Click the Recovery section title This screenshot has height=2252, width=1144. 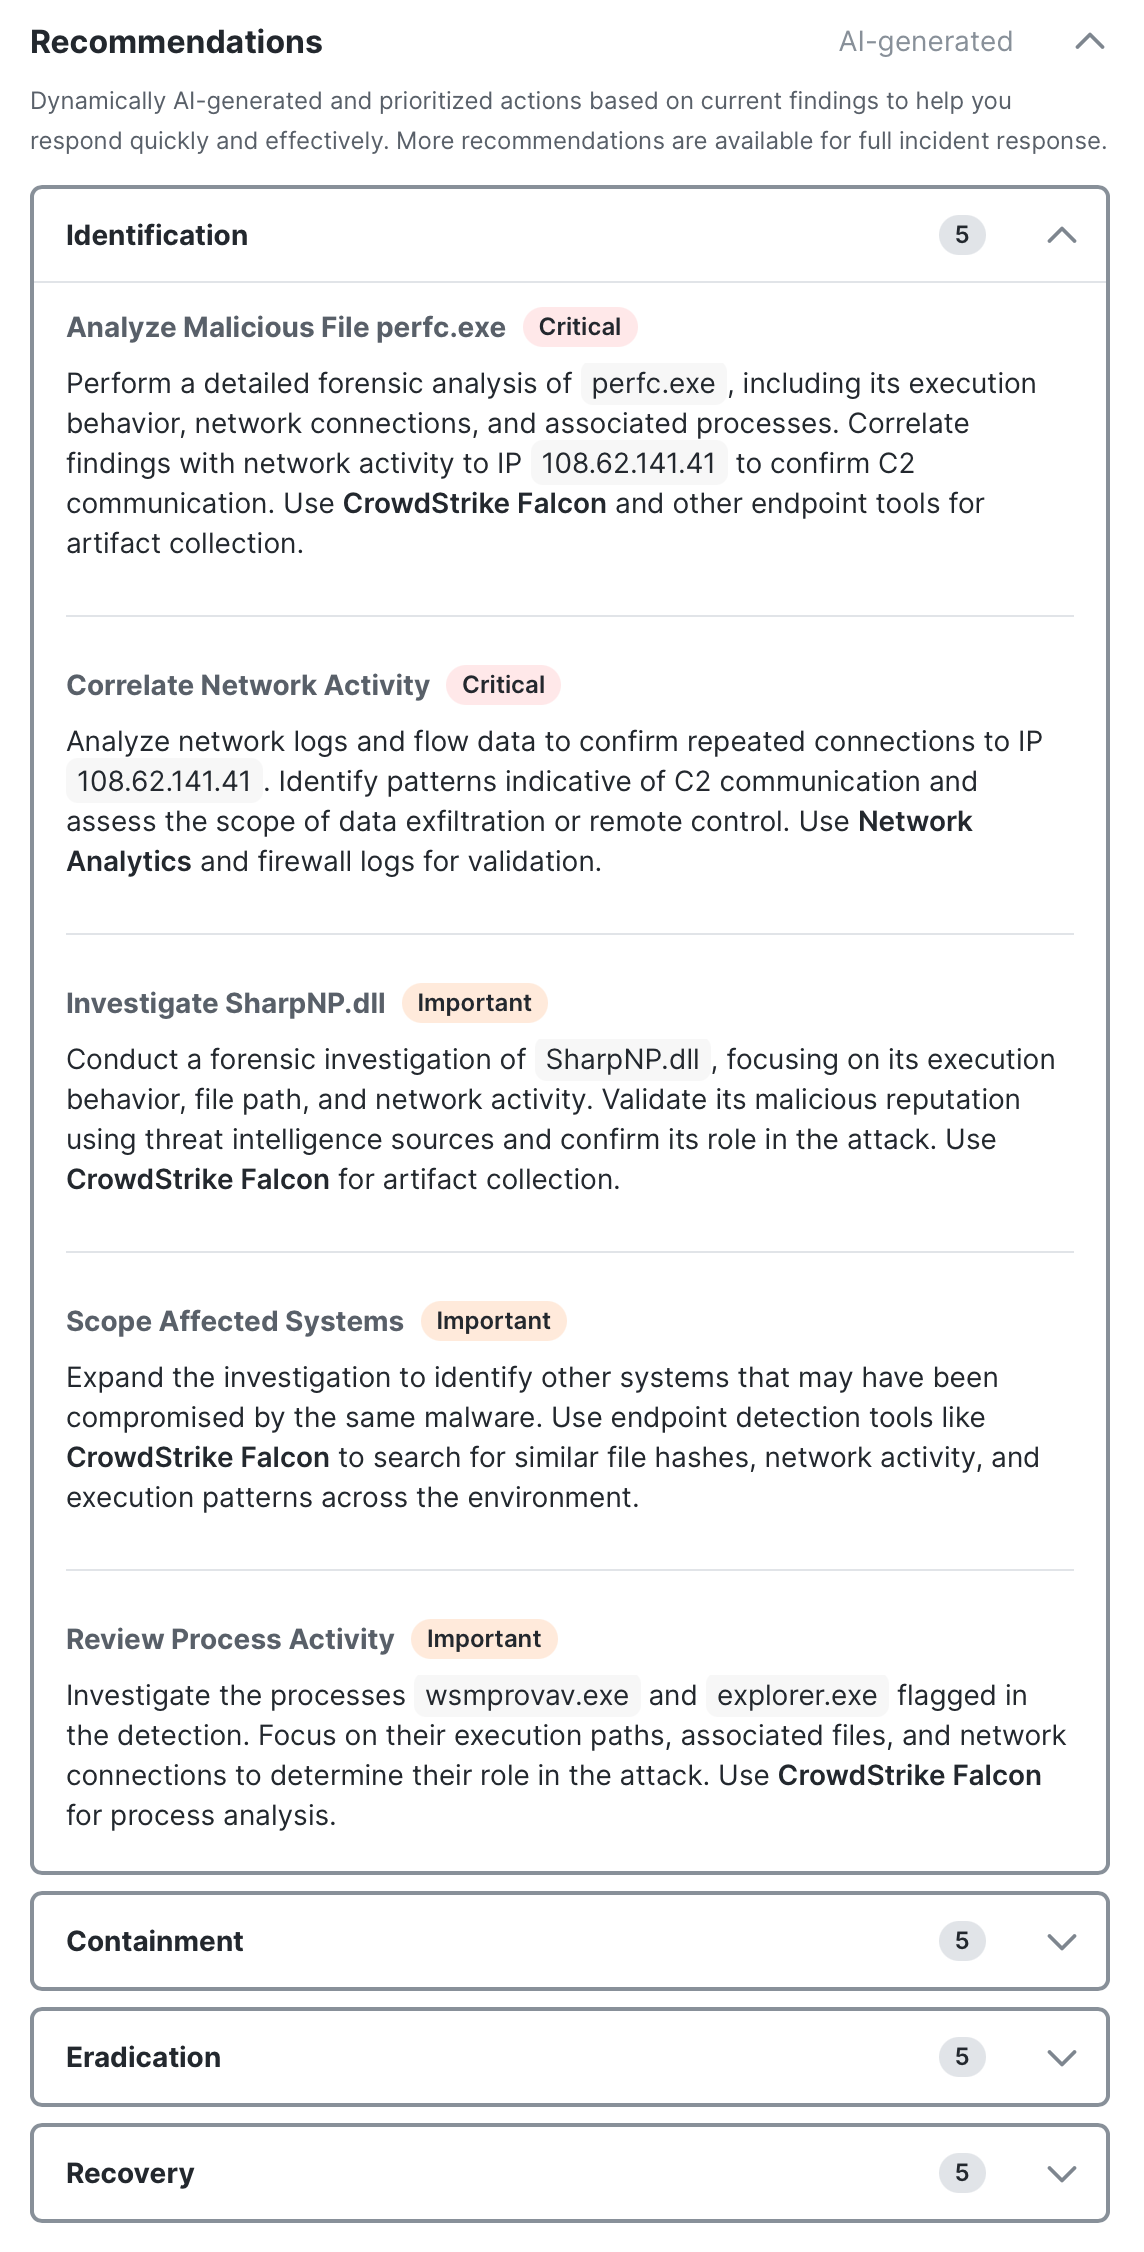(130, 2173)
